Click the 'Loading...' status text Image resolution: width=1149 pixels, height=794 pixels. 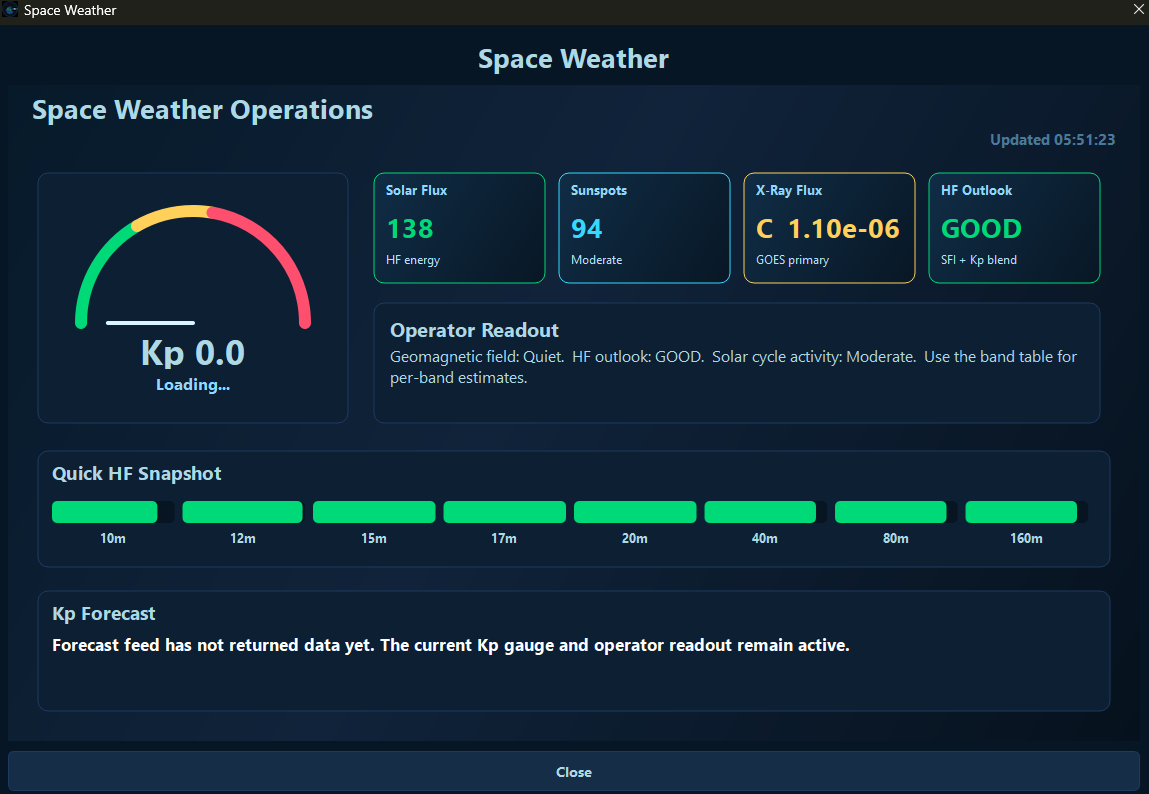(193, 385)
